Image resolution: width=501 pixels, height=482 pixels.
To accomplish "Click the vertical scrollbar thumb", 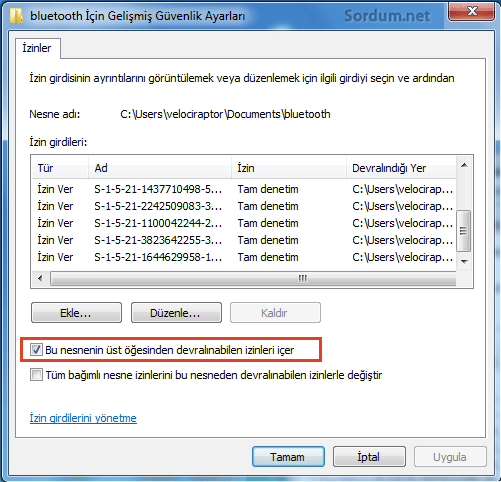I will point(464,231).
